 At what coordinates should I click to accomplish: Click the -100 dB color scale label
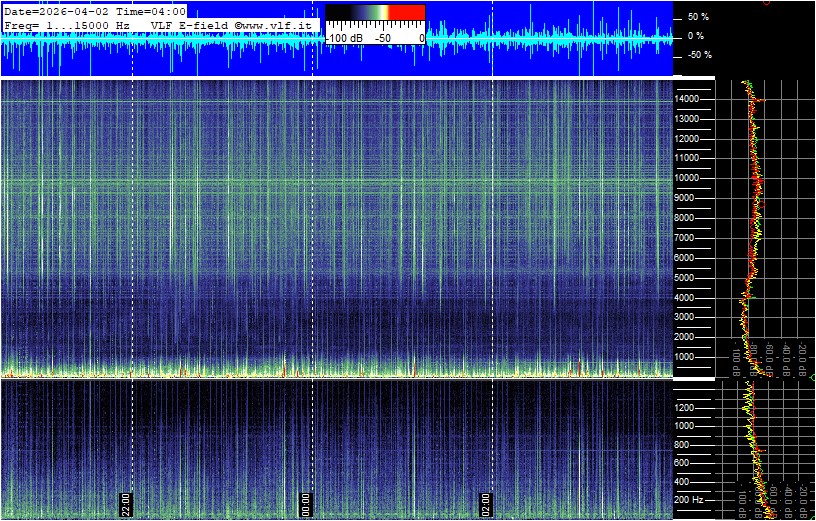346,37
